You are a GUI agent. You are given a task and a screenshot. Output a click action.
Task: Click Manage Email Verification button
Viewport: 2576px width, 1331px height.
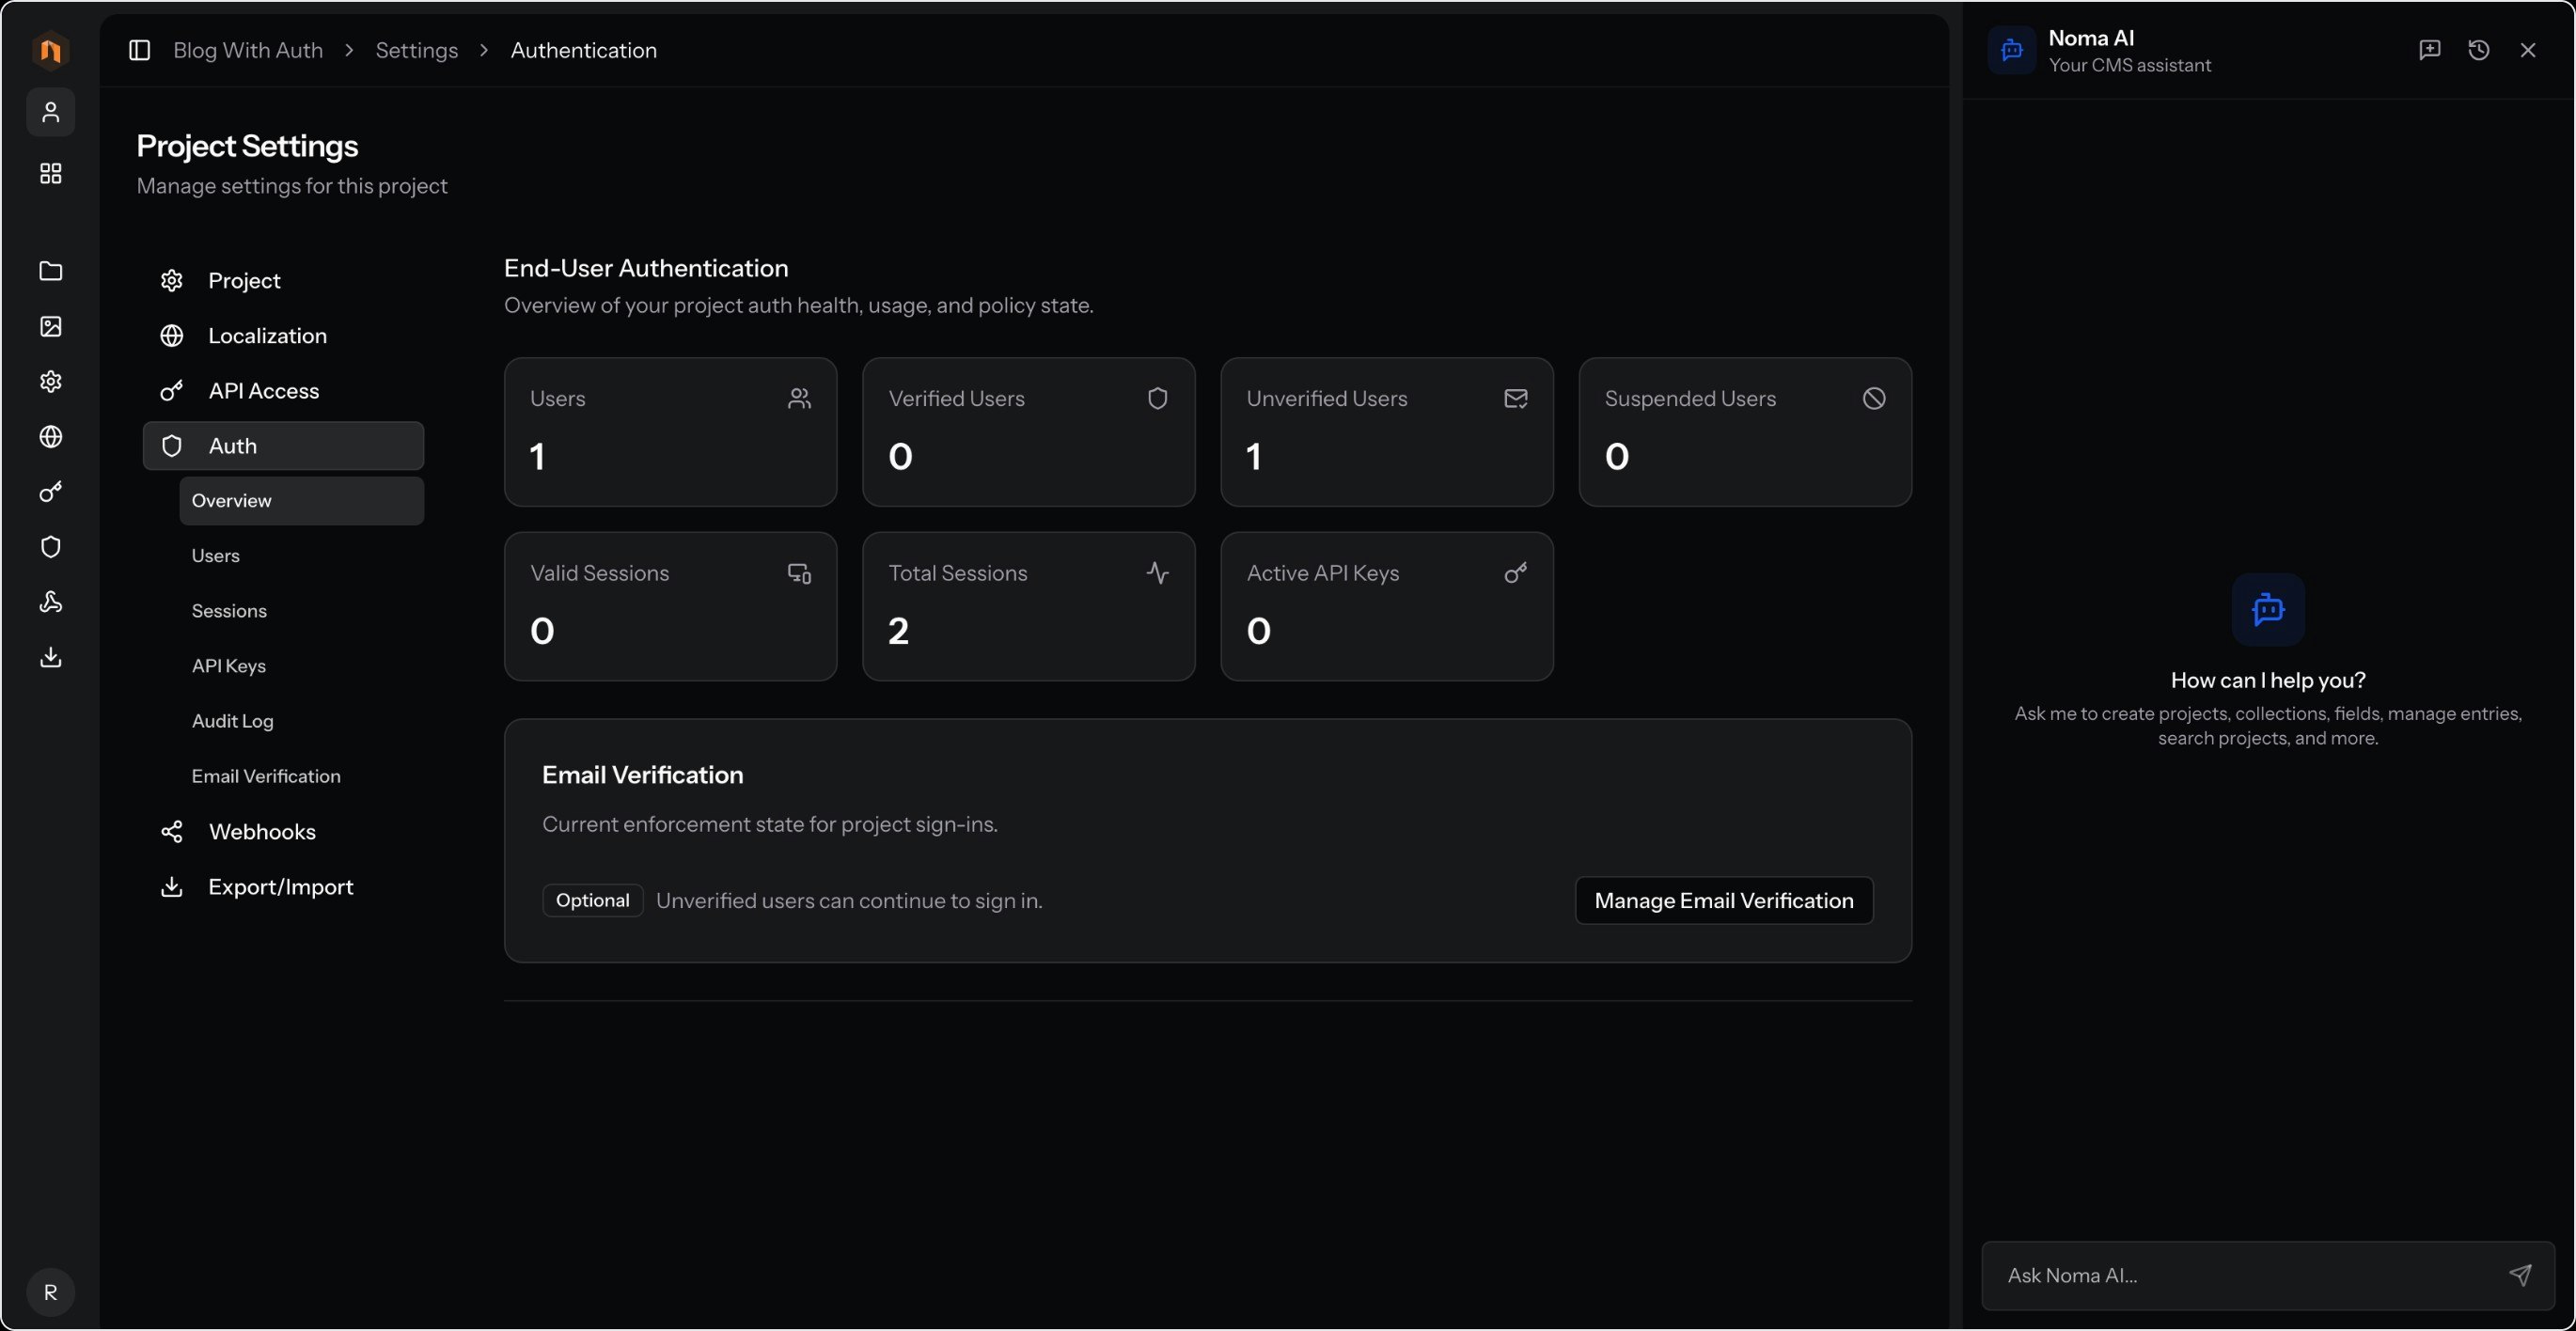coord(1723,900)
